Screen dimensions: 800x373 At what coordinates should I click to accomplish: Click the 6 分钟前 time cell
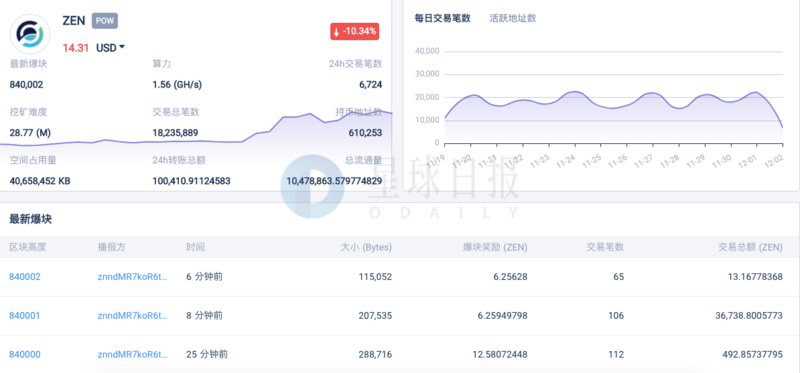pos(205,277)
